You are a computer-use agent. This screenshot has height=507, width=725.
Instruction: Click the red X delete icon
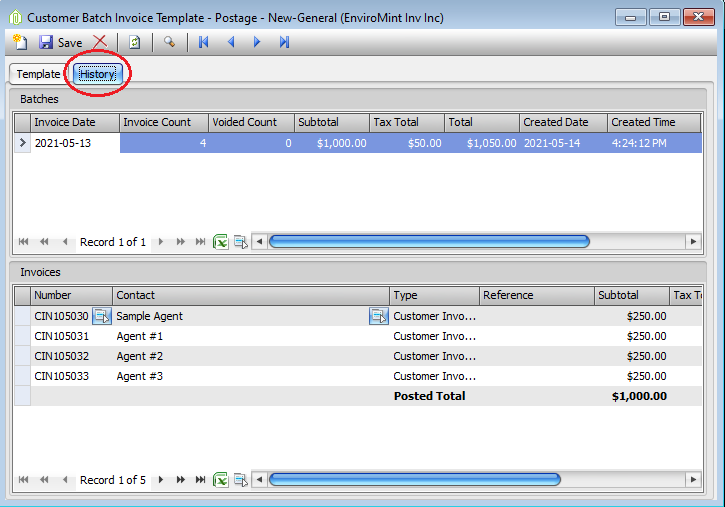coord(100,42)
